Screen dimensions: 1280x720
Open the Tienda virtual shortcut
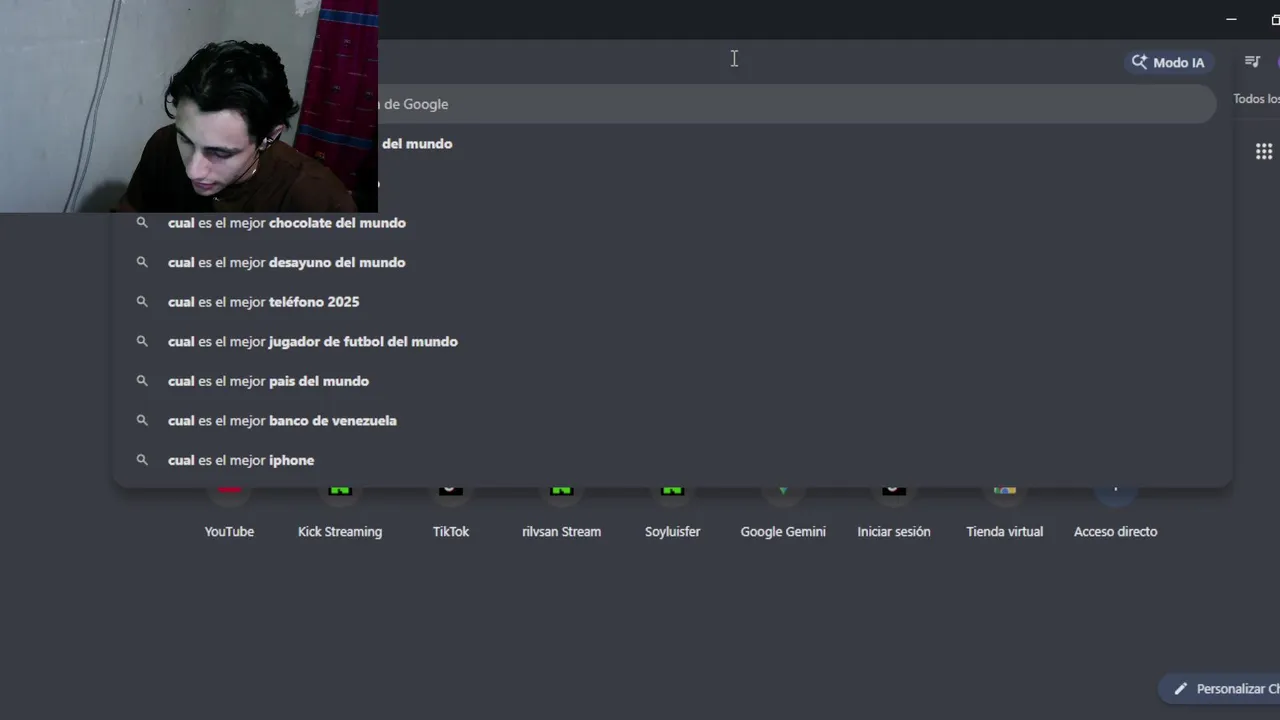pyautogui.click(x=1005, y=515)
